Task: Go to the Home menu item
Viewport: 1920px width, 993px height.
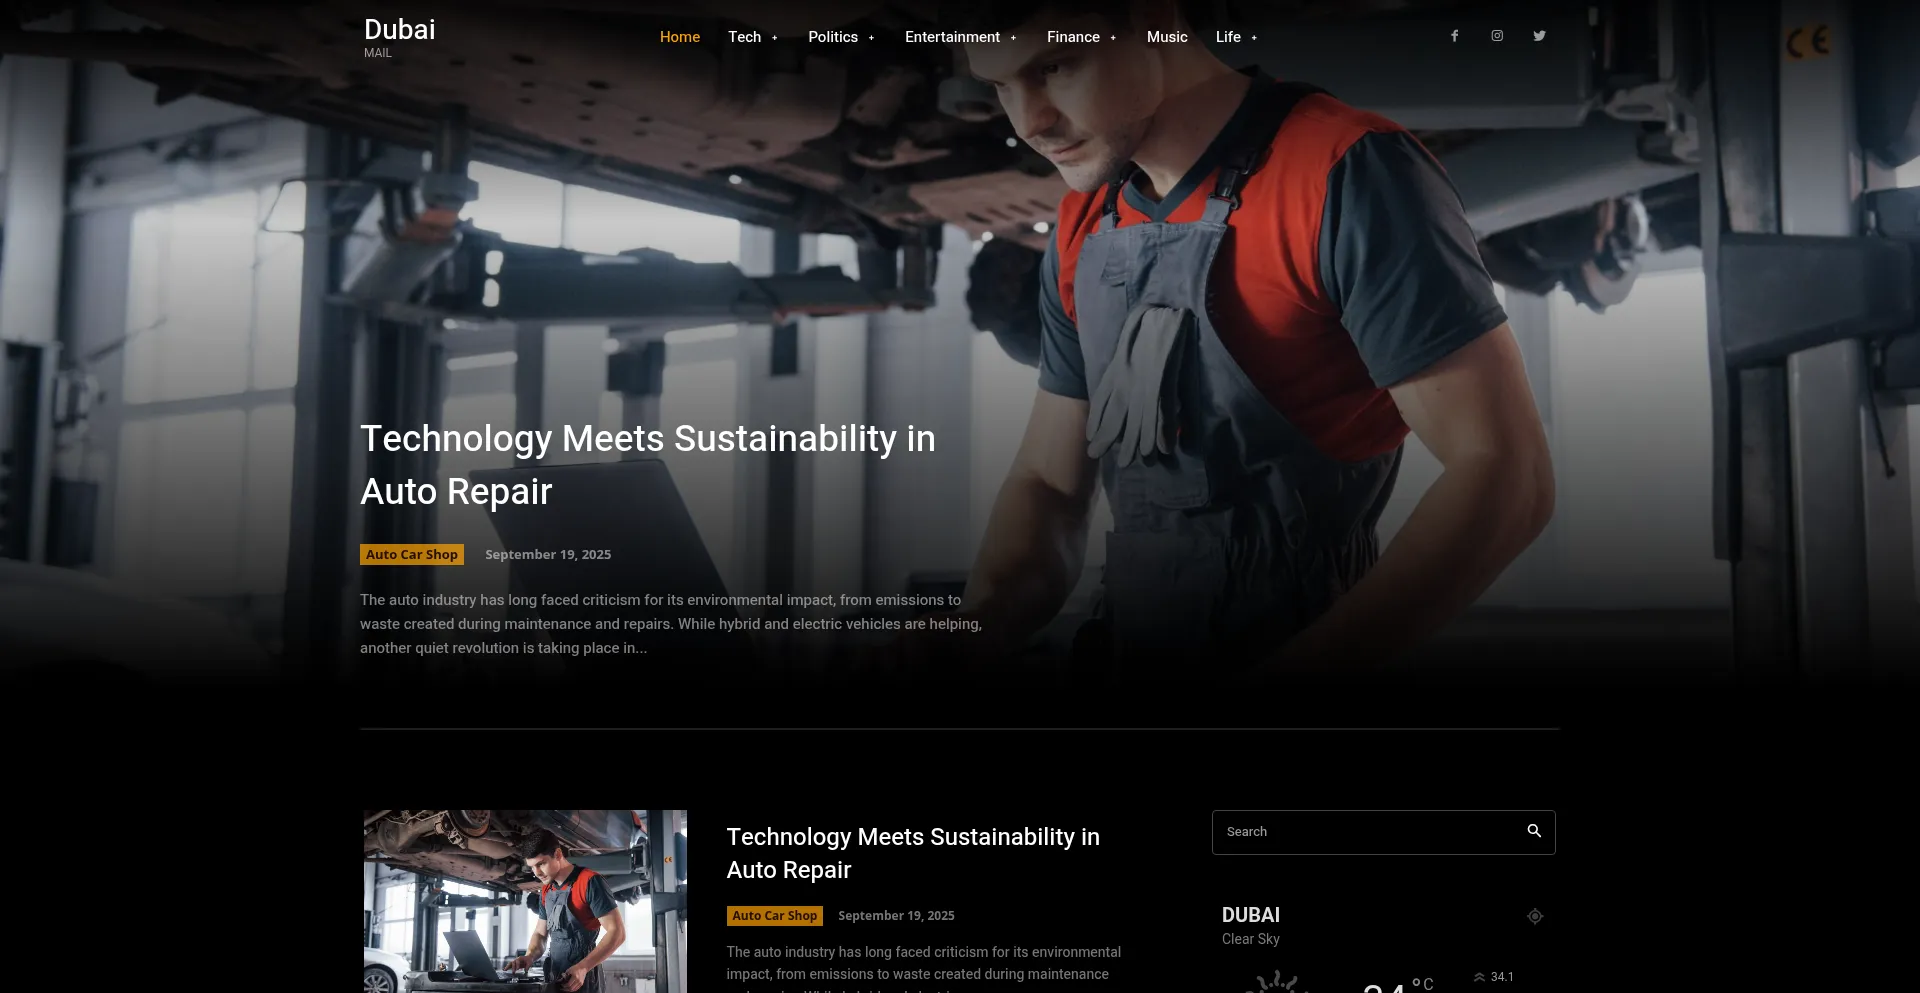Action: click(680, 37)
